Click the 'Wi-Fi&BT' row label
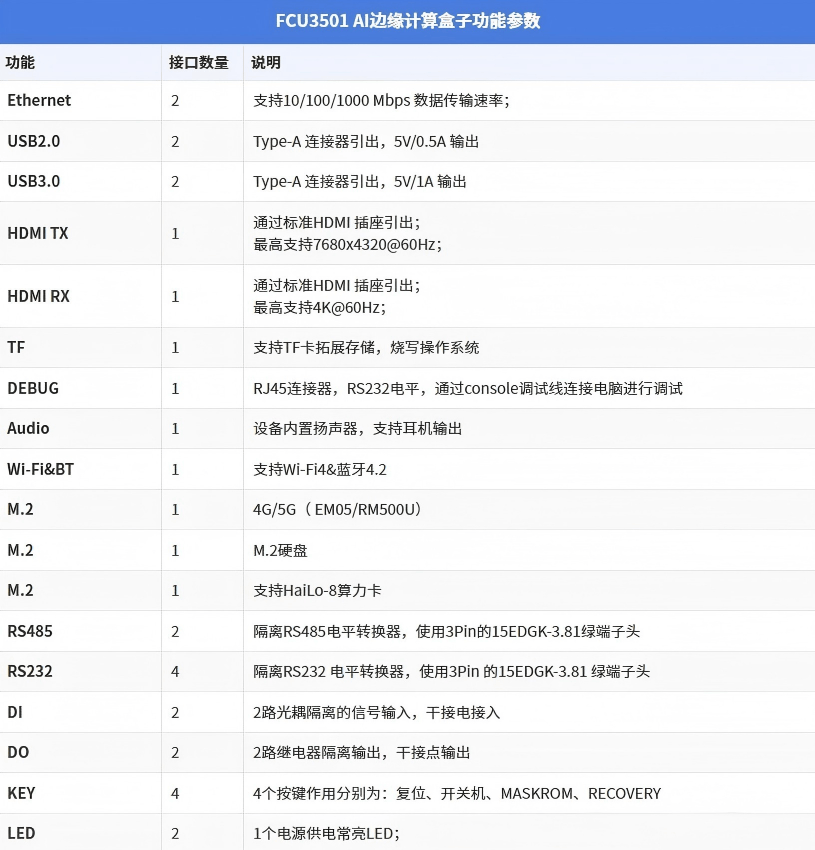The image size is (815, 850). coord(40,469)
